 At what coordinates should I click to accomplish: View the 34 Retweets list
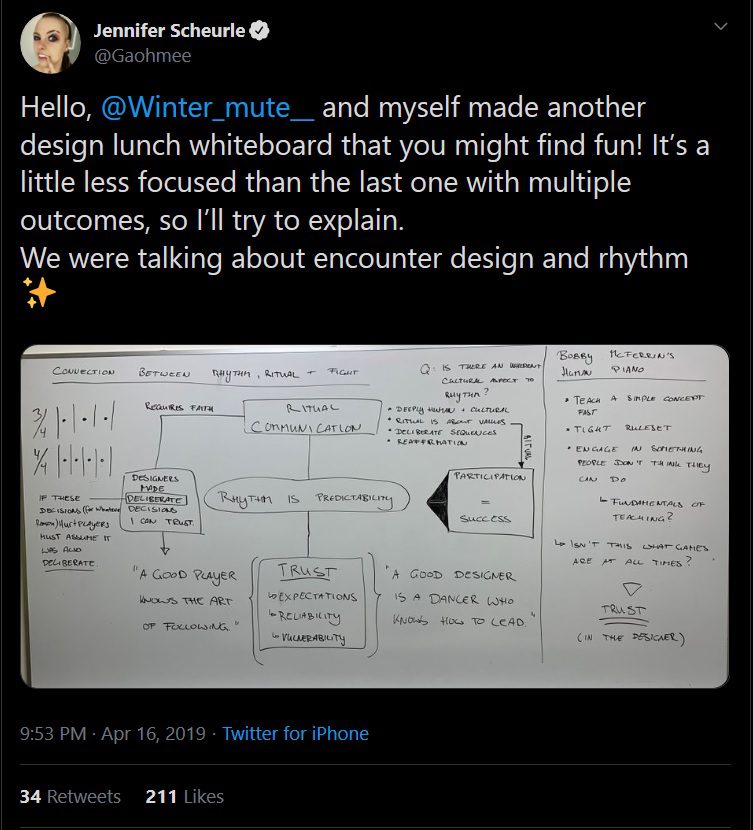point(70,796)
